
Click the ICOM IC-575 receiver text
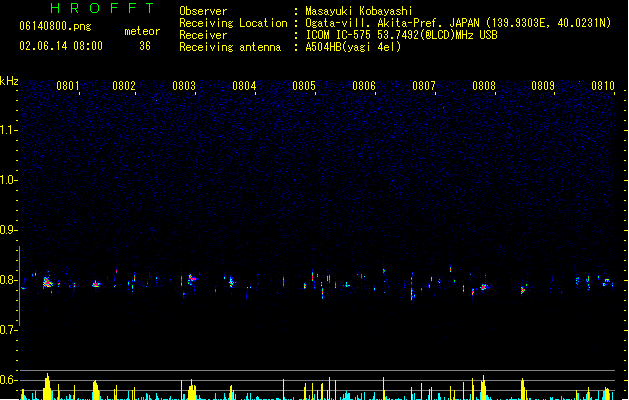click(x=402, y=35)
